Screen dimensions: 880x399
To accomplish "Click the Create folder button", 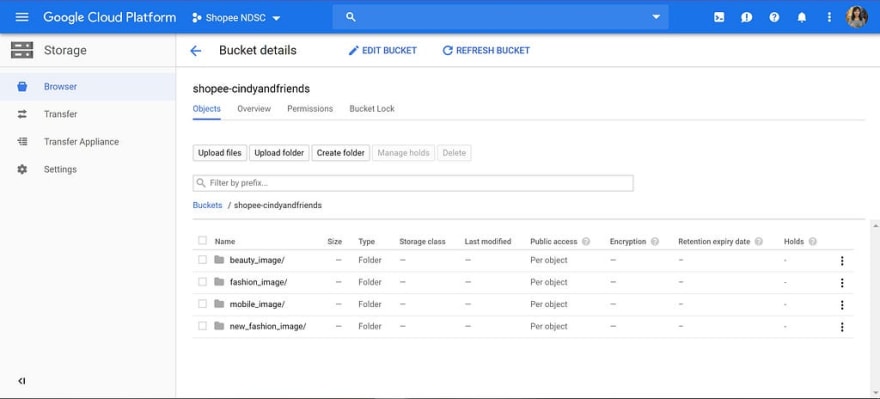I will (341, 153).
